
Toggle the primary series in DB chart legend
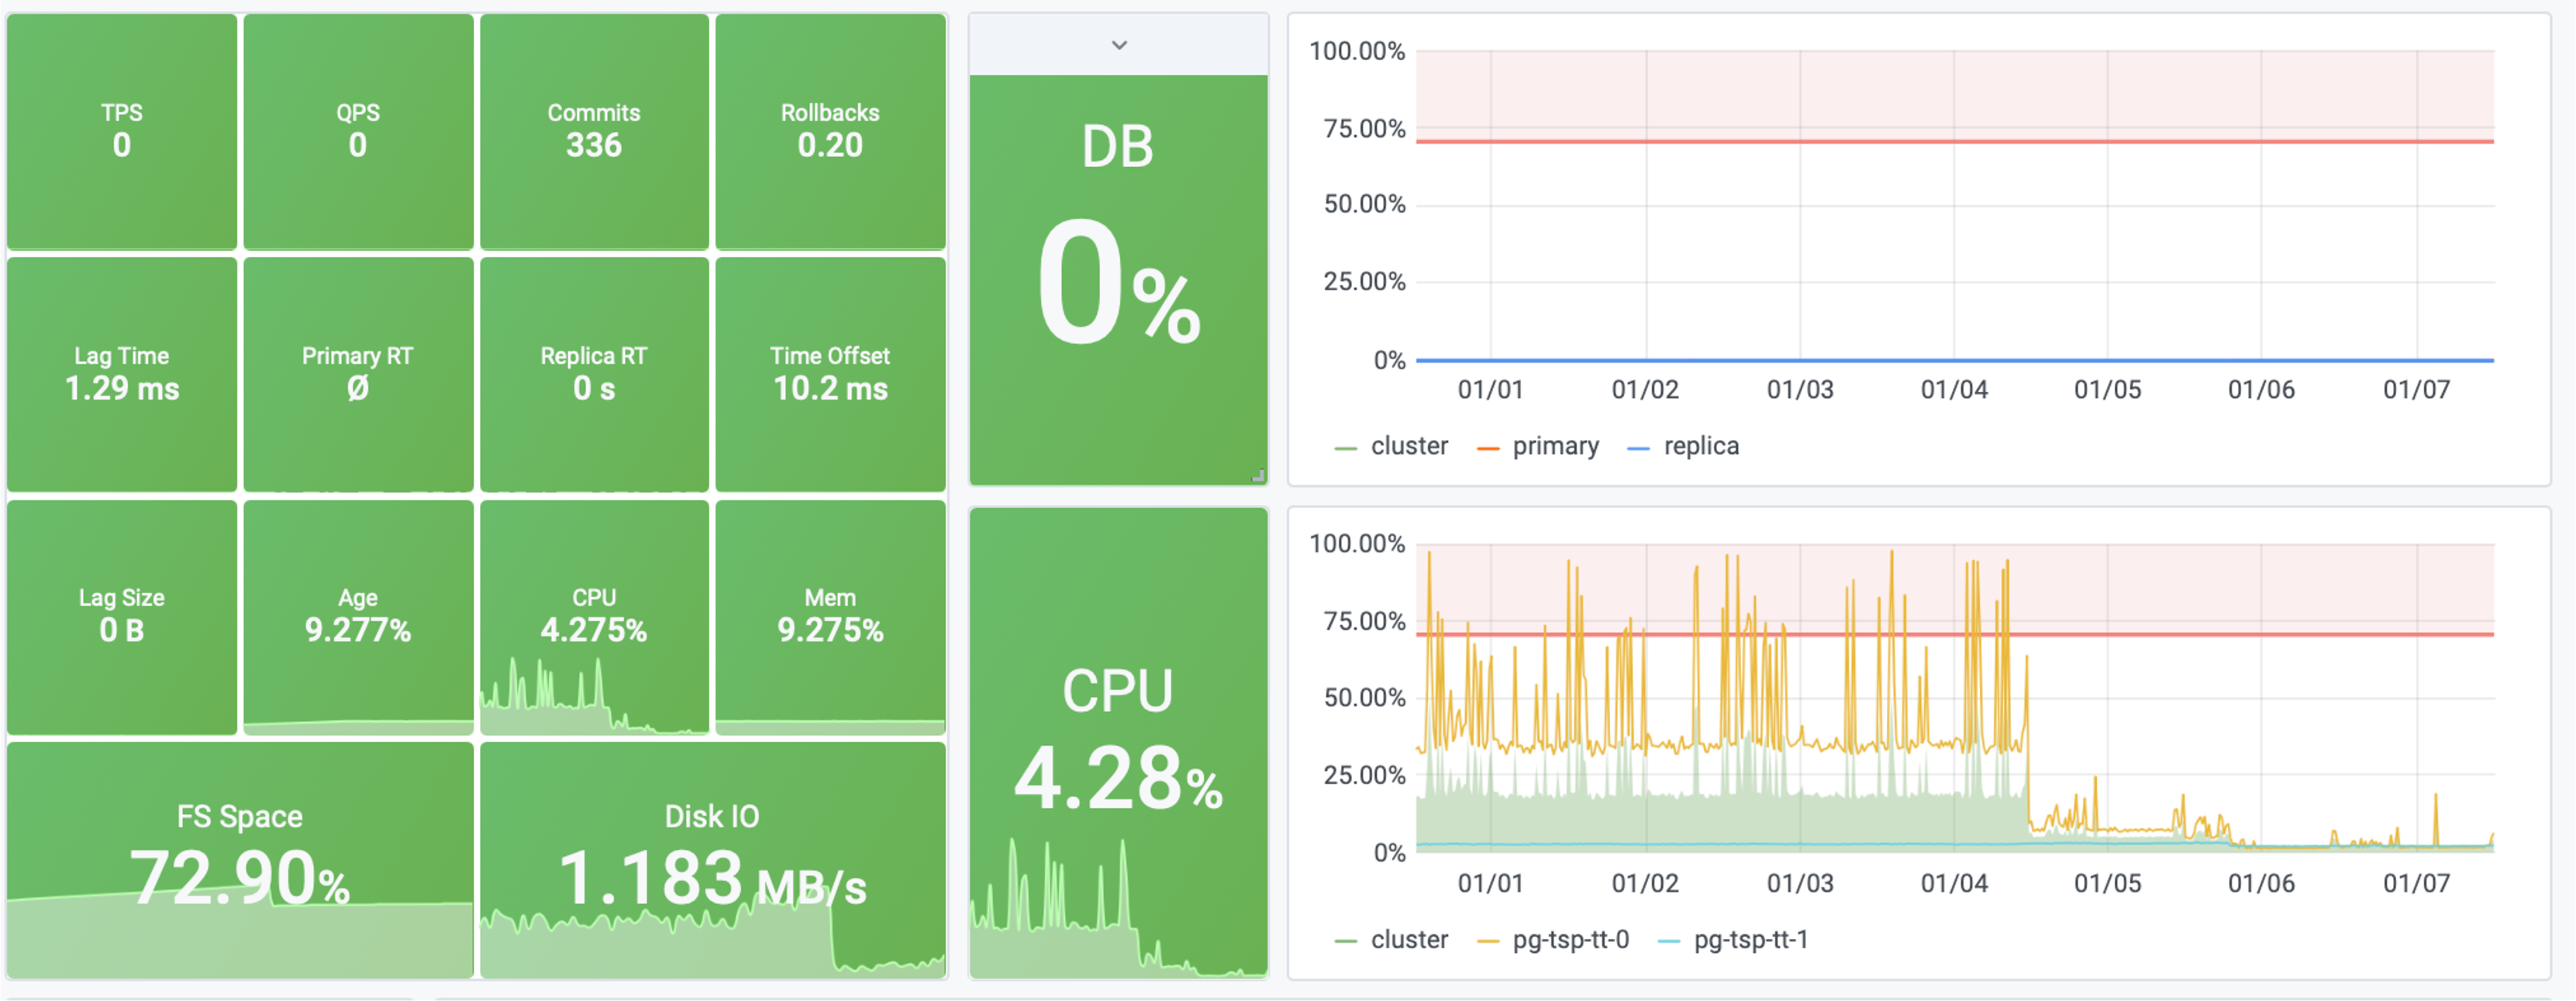(x=1555, y=446)
